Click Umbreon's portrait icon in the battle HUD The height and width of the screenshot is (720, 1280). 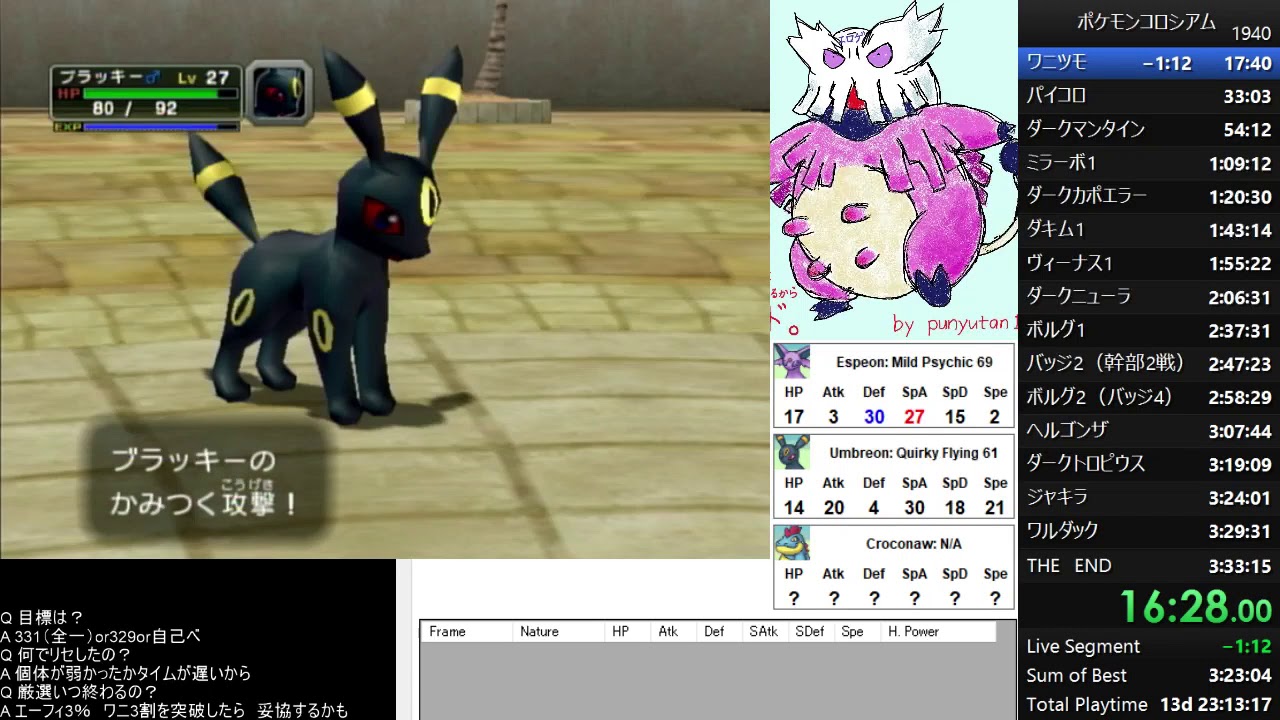click(x=278, y=93)
